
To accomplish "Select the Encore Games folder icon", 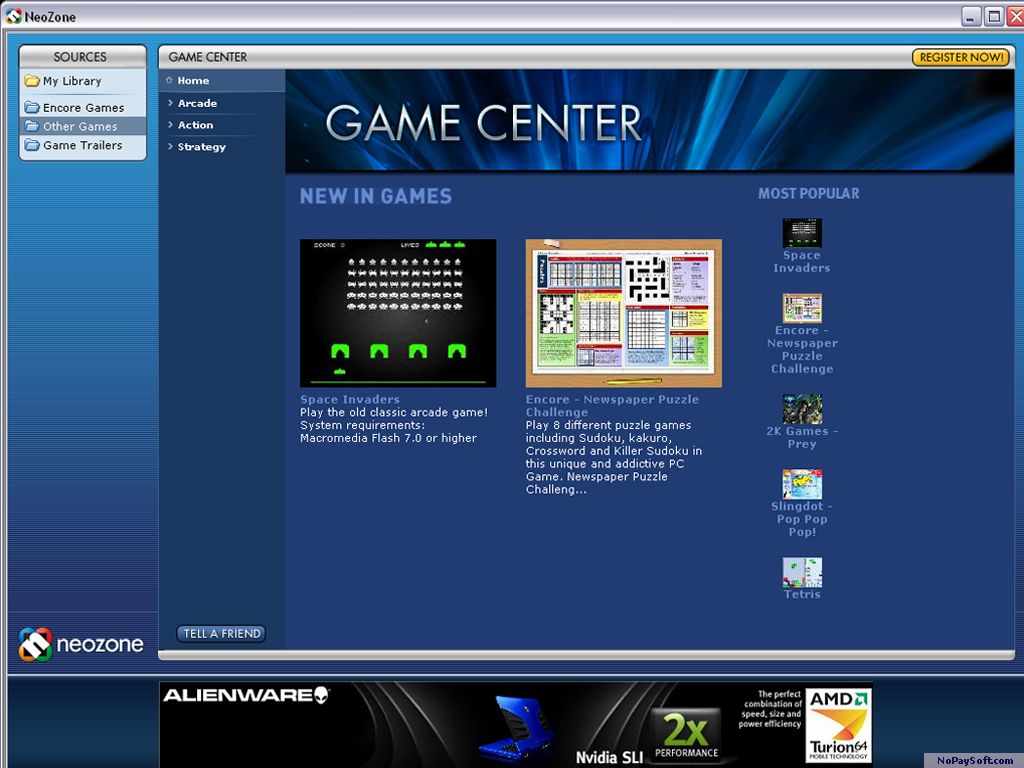I will pyautogui.click(x=31, y=107).
